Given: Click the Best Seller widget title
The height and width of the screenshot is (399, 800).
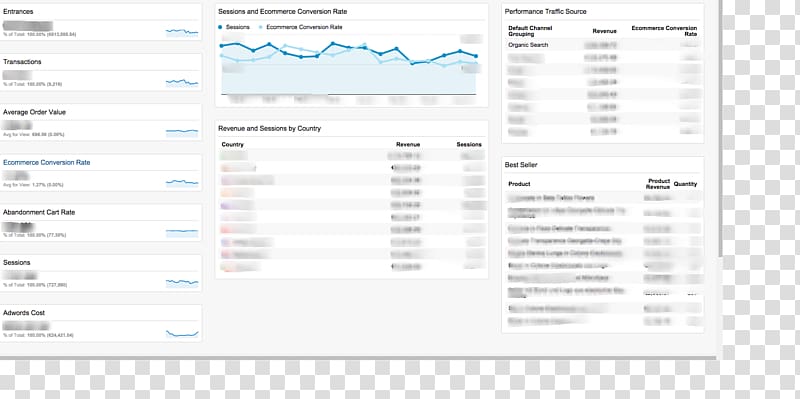Looking at the screenshot, I should [520, 165].
